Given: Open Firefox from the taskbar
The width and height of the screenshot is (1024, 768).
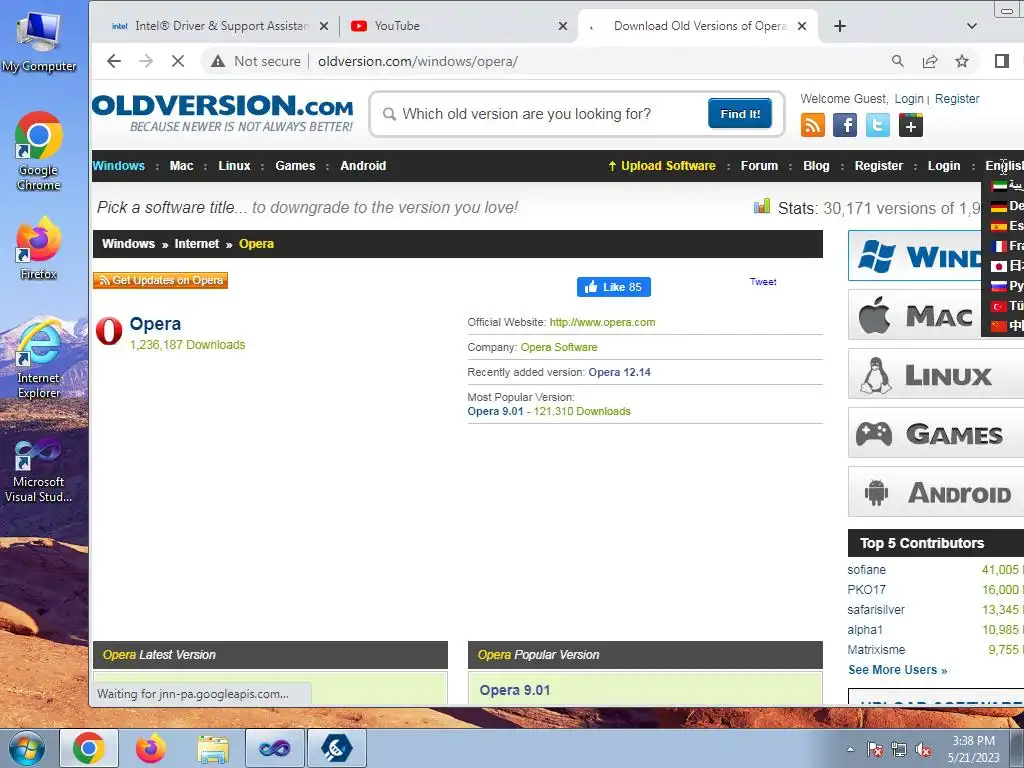Looking at the screenshot, I should click(150, 748).
